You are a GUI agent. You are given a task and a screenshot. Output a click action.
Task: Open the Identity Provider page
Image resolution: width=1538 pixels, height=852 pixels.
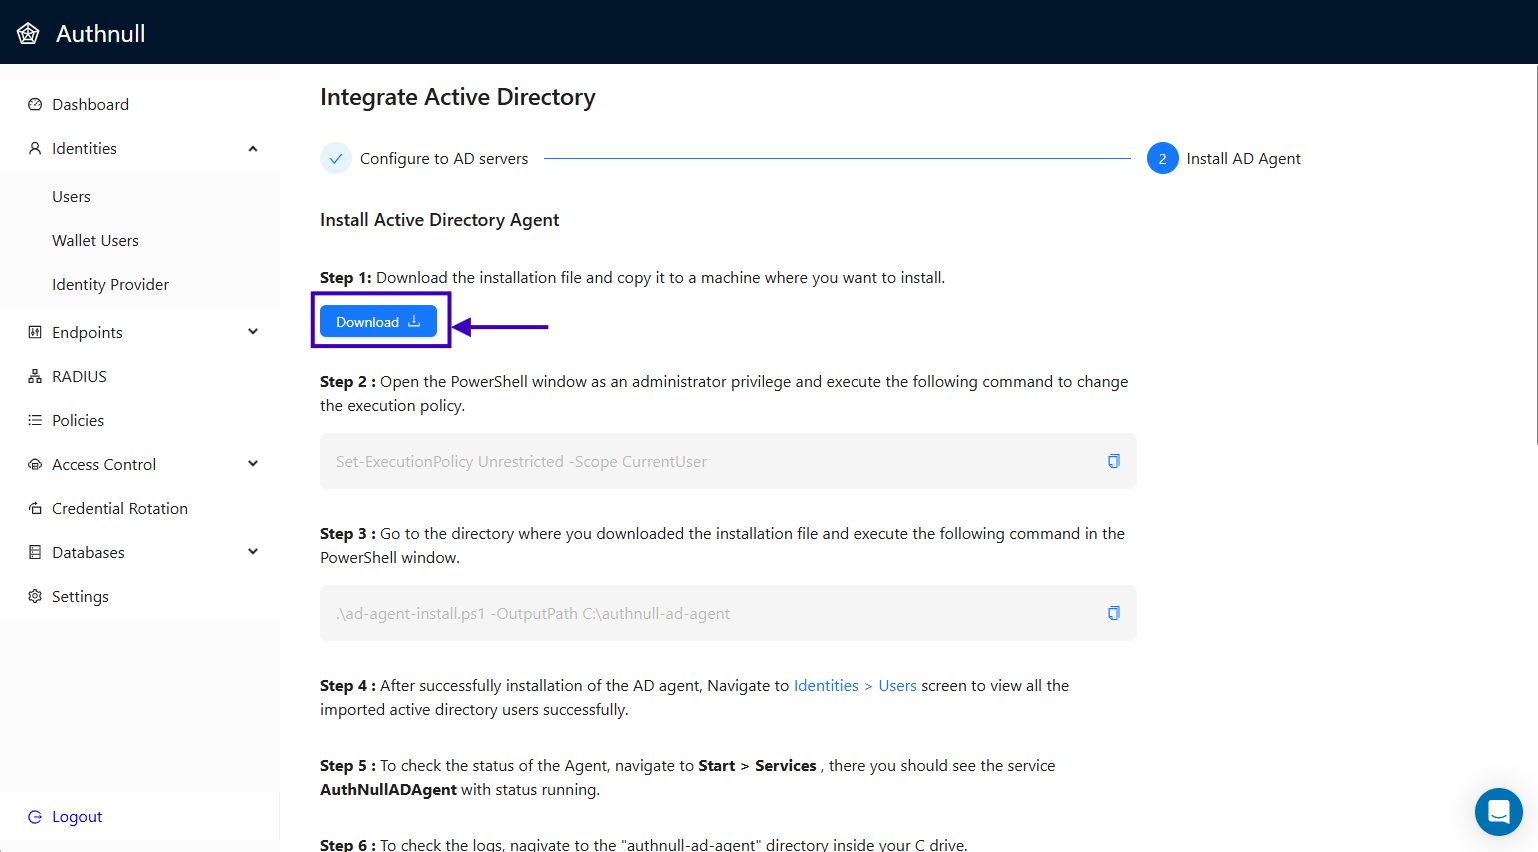pyautogui.click(x=110, y=284)
